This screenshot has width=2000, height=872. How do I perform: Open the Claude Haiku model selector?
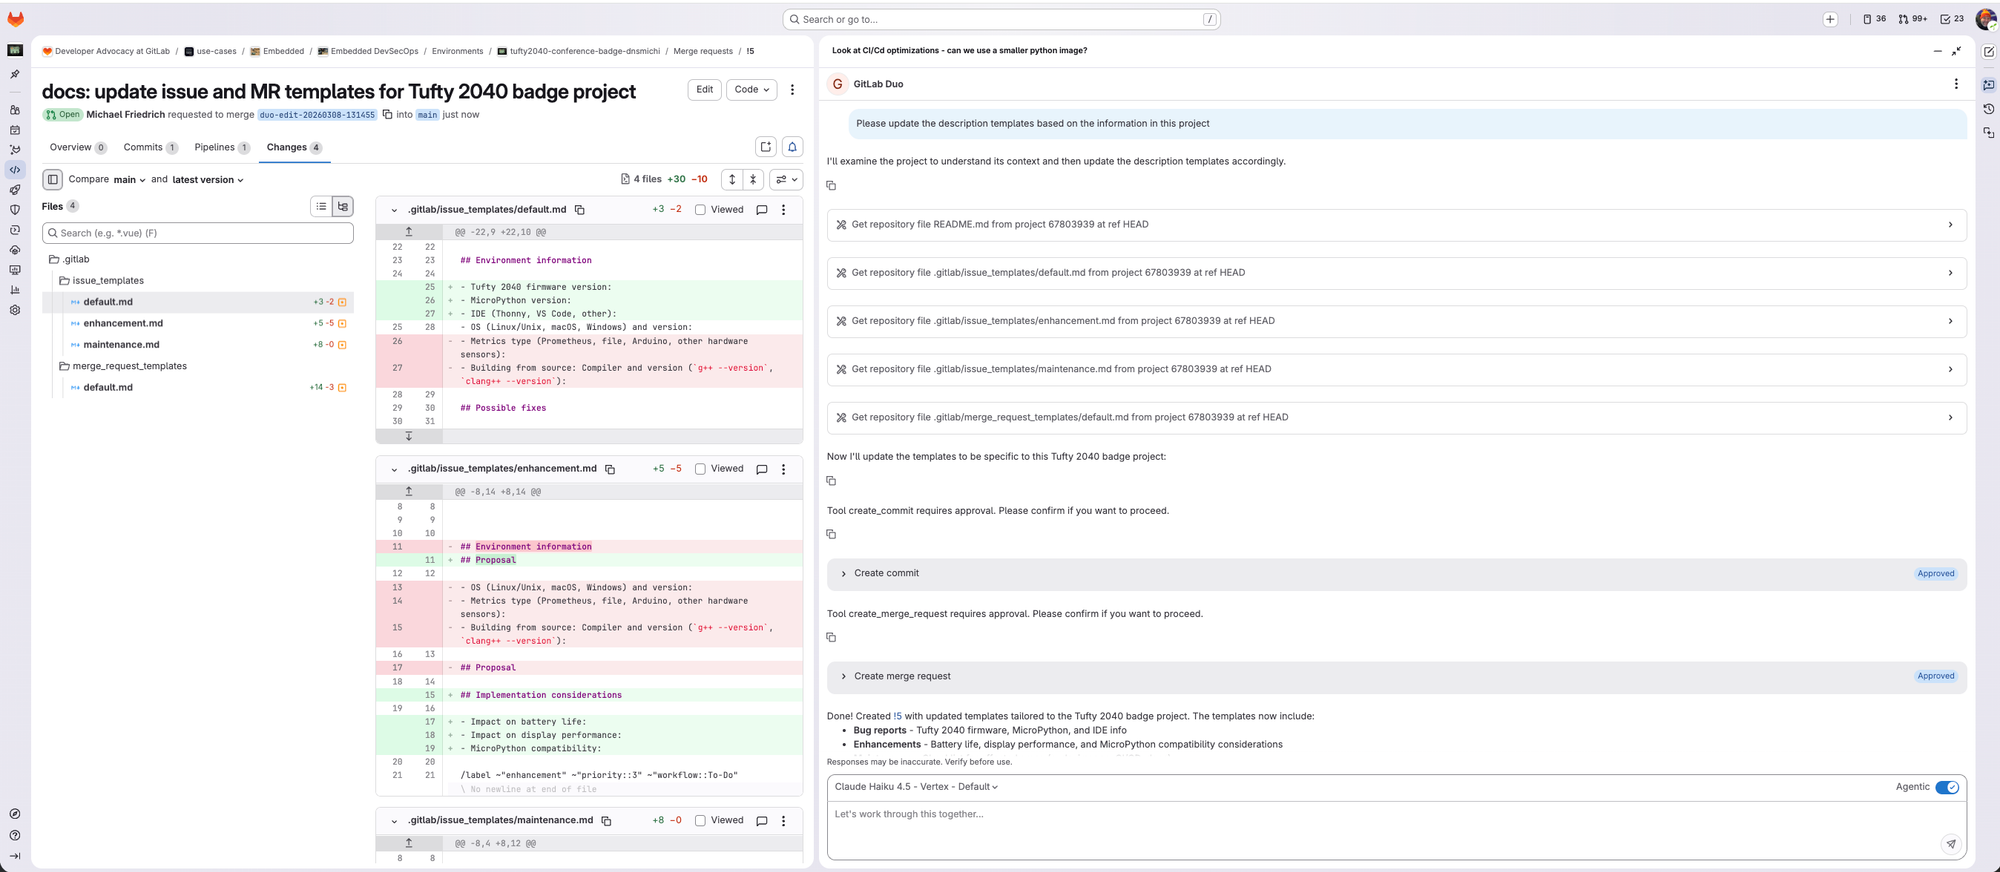(x=916, y=787)
